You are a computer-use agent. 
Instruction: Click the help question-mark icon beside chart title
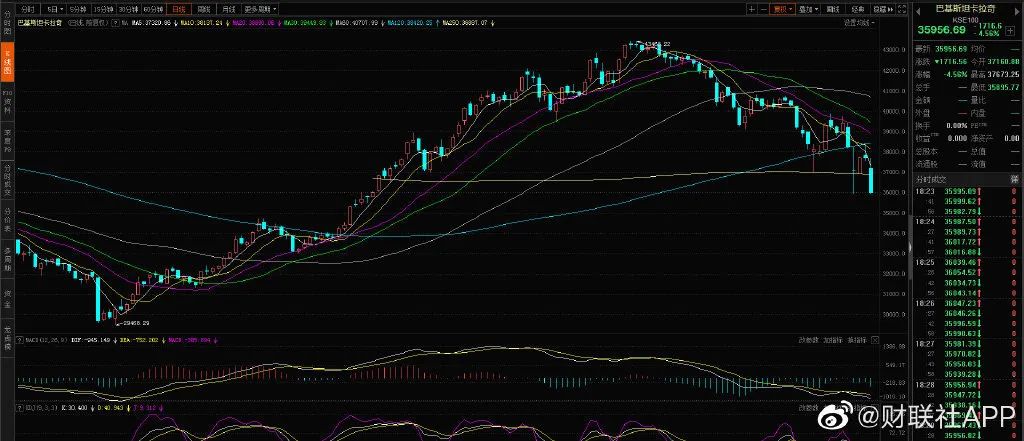[115, 22]
